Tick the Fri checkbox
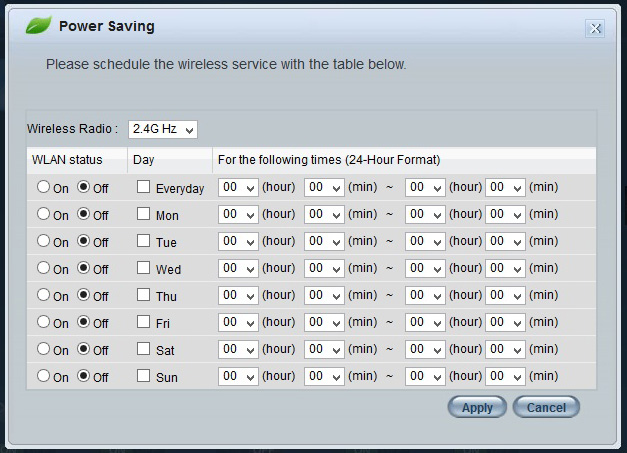This screenshot has width=627, height=453. pos(143,321)
